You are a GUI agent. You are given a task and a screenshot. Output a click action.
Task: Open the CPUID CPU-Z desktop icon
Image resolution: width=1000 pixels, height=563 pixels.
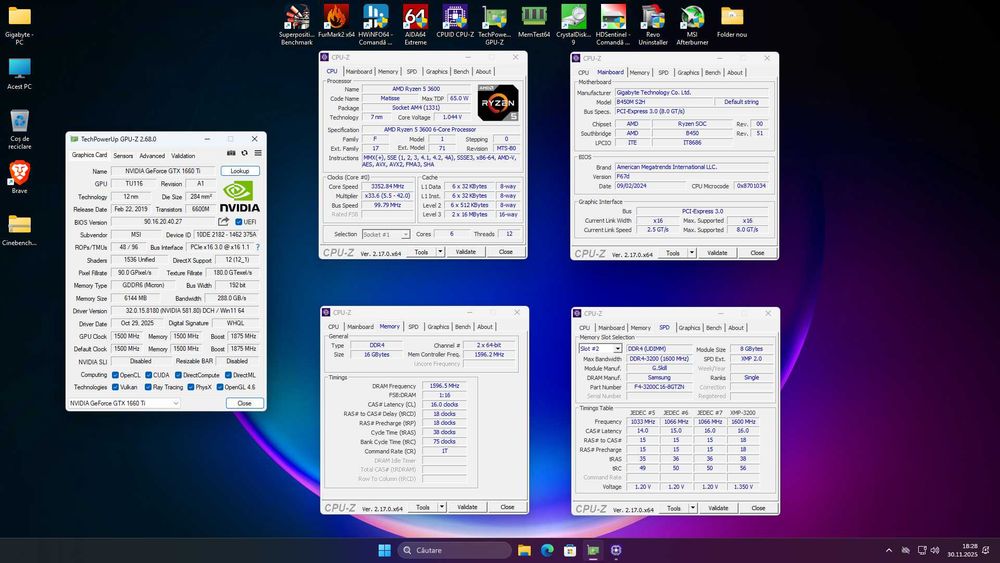pyautogui.click(x=455, y=21)
